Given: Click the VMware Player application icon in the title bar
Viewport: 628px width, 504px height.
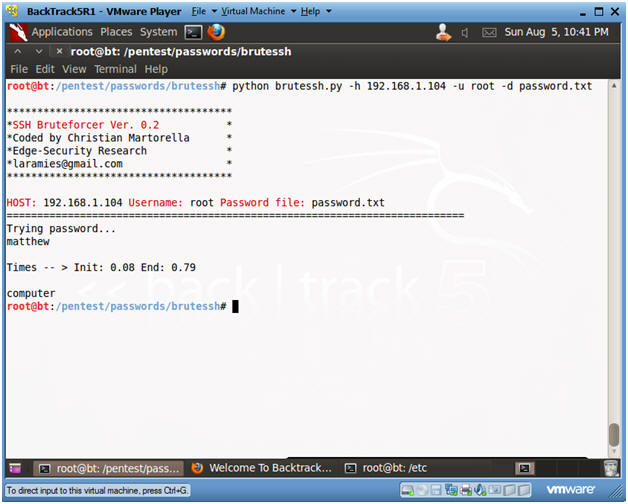Looking at the screenshot, I should coord(12,11).
